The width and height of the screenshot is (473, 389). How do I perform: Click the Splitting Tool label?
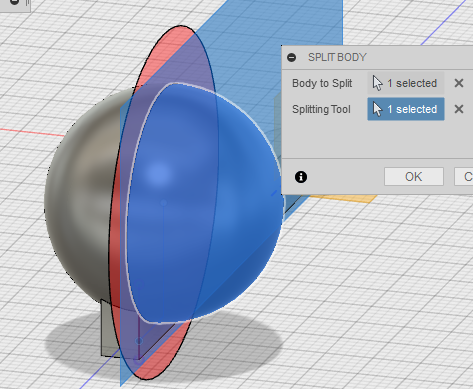click(x=321, y=109)
